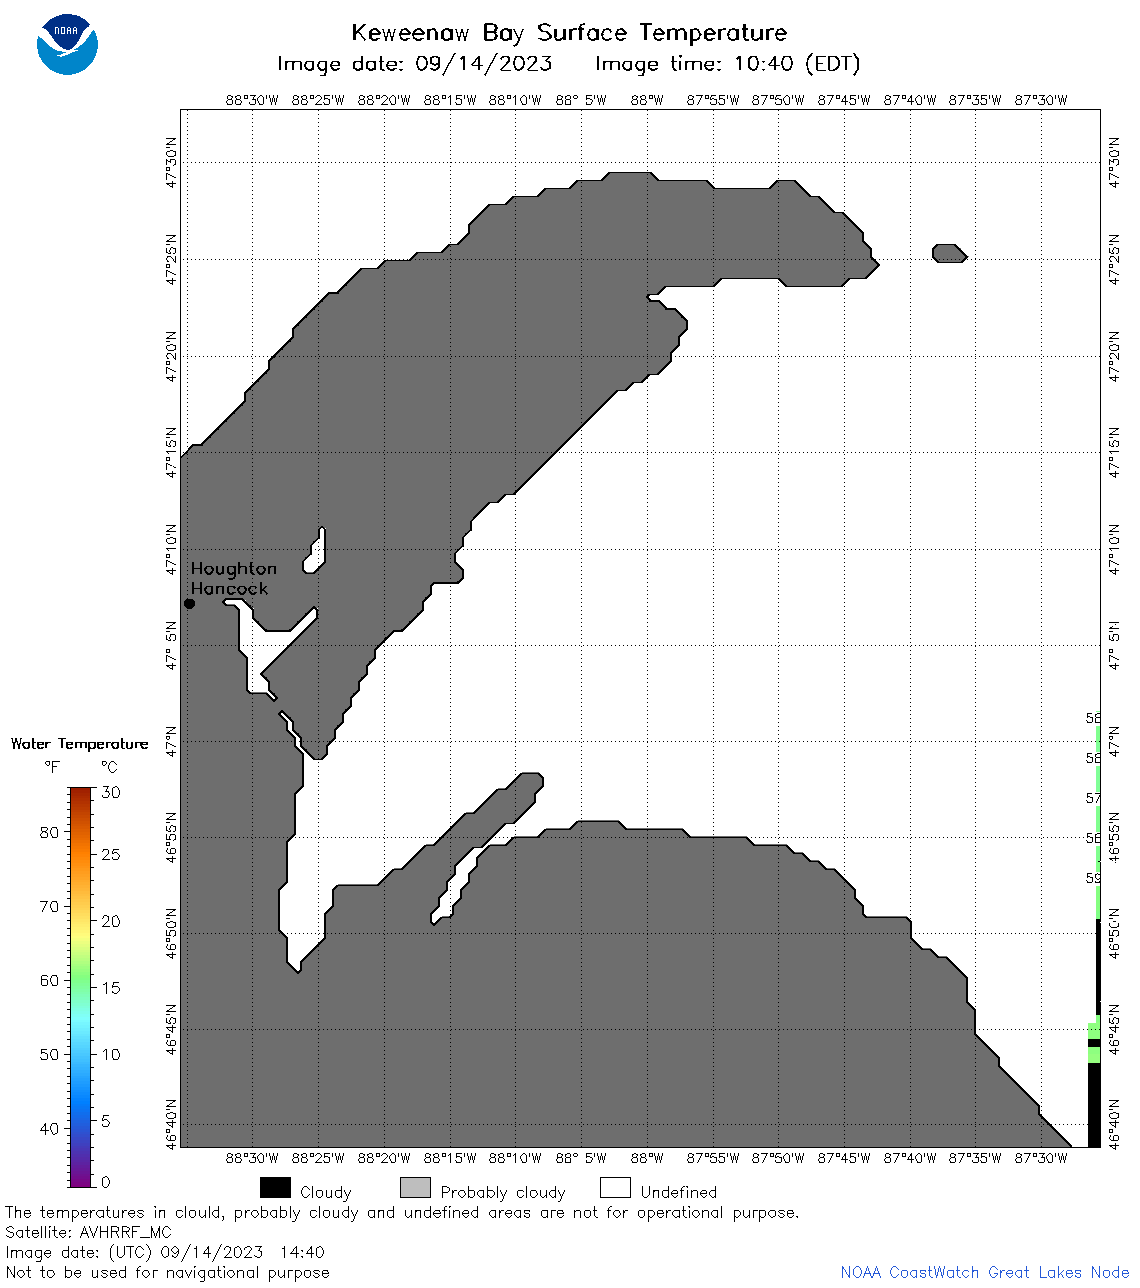Image resolution: width=1140 pixels, height=1288 pixels.
Task: Click the 25 Celsius tick label
Action: click(x=111, y=854)
